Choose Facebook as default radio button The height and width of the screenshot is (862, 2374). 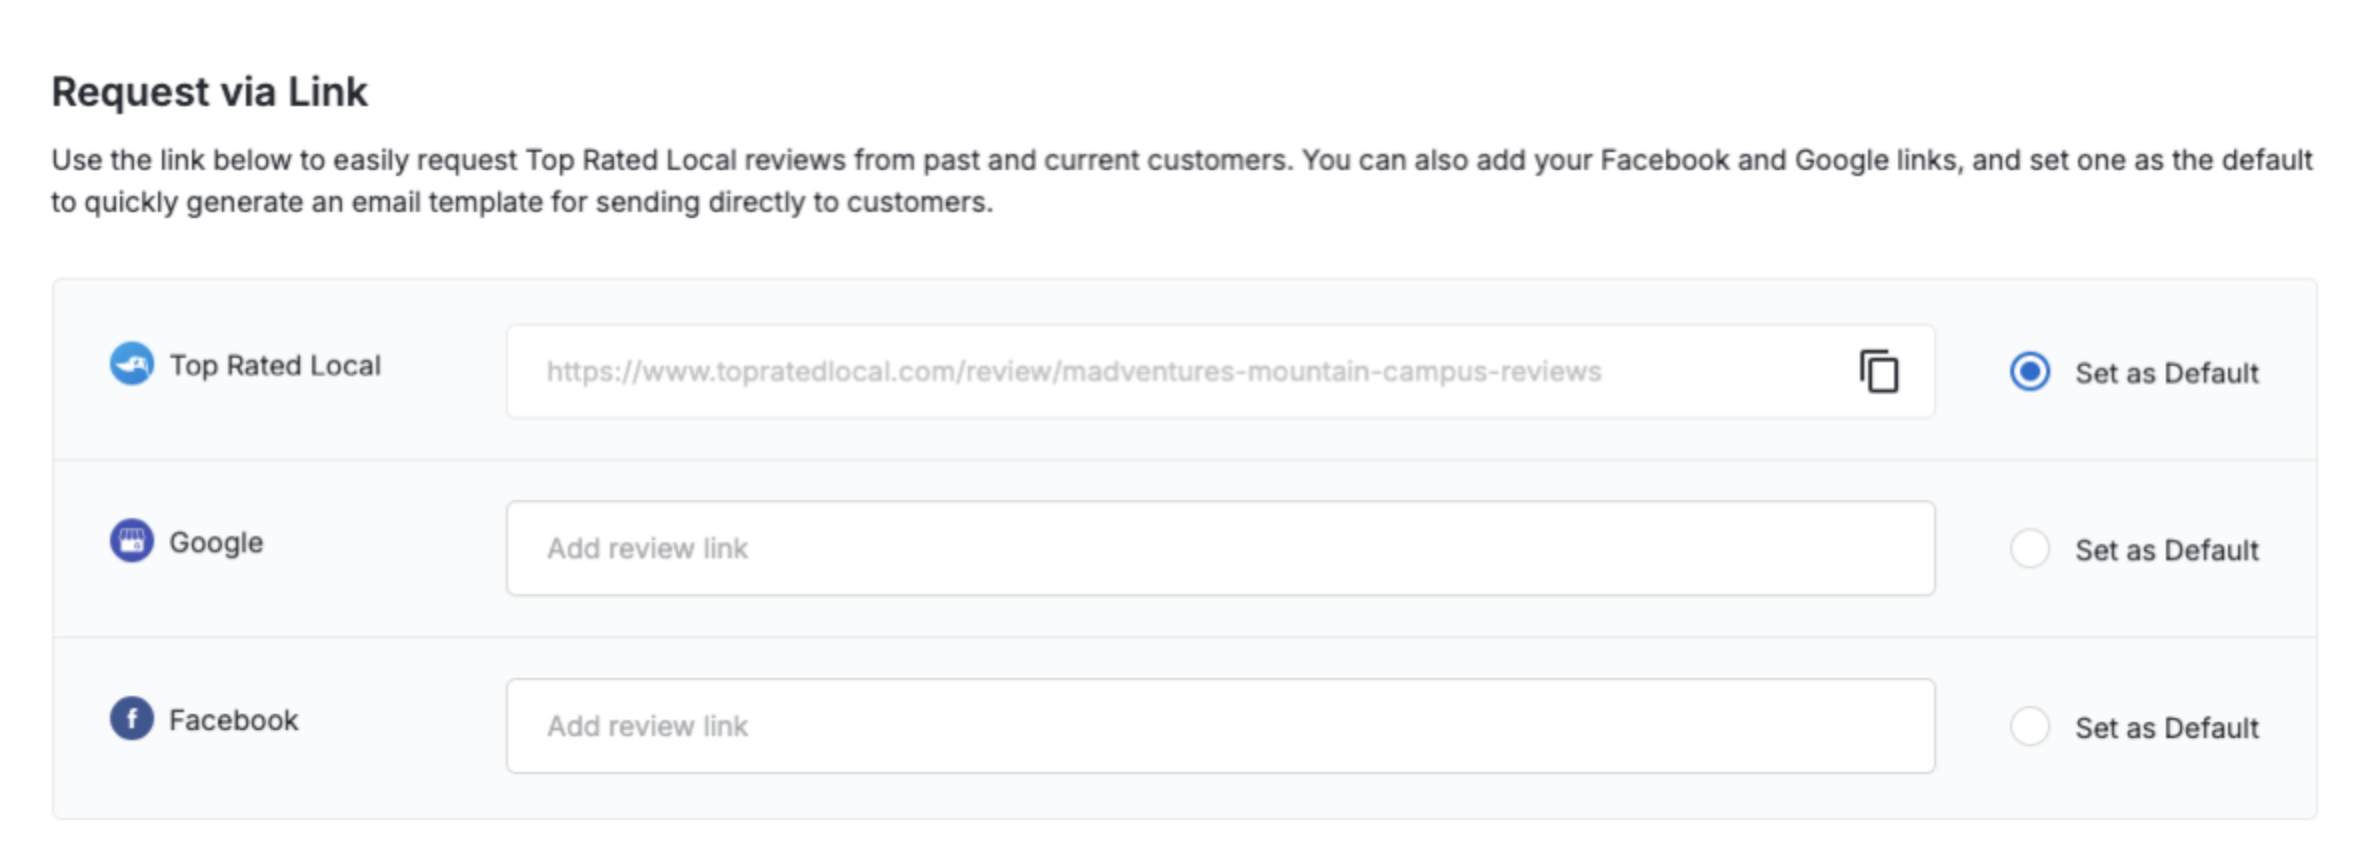pos(2029,726)
